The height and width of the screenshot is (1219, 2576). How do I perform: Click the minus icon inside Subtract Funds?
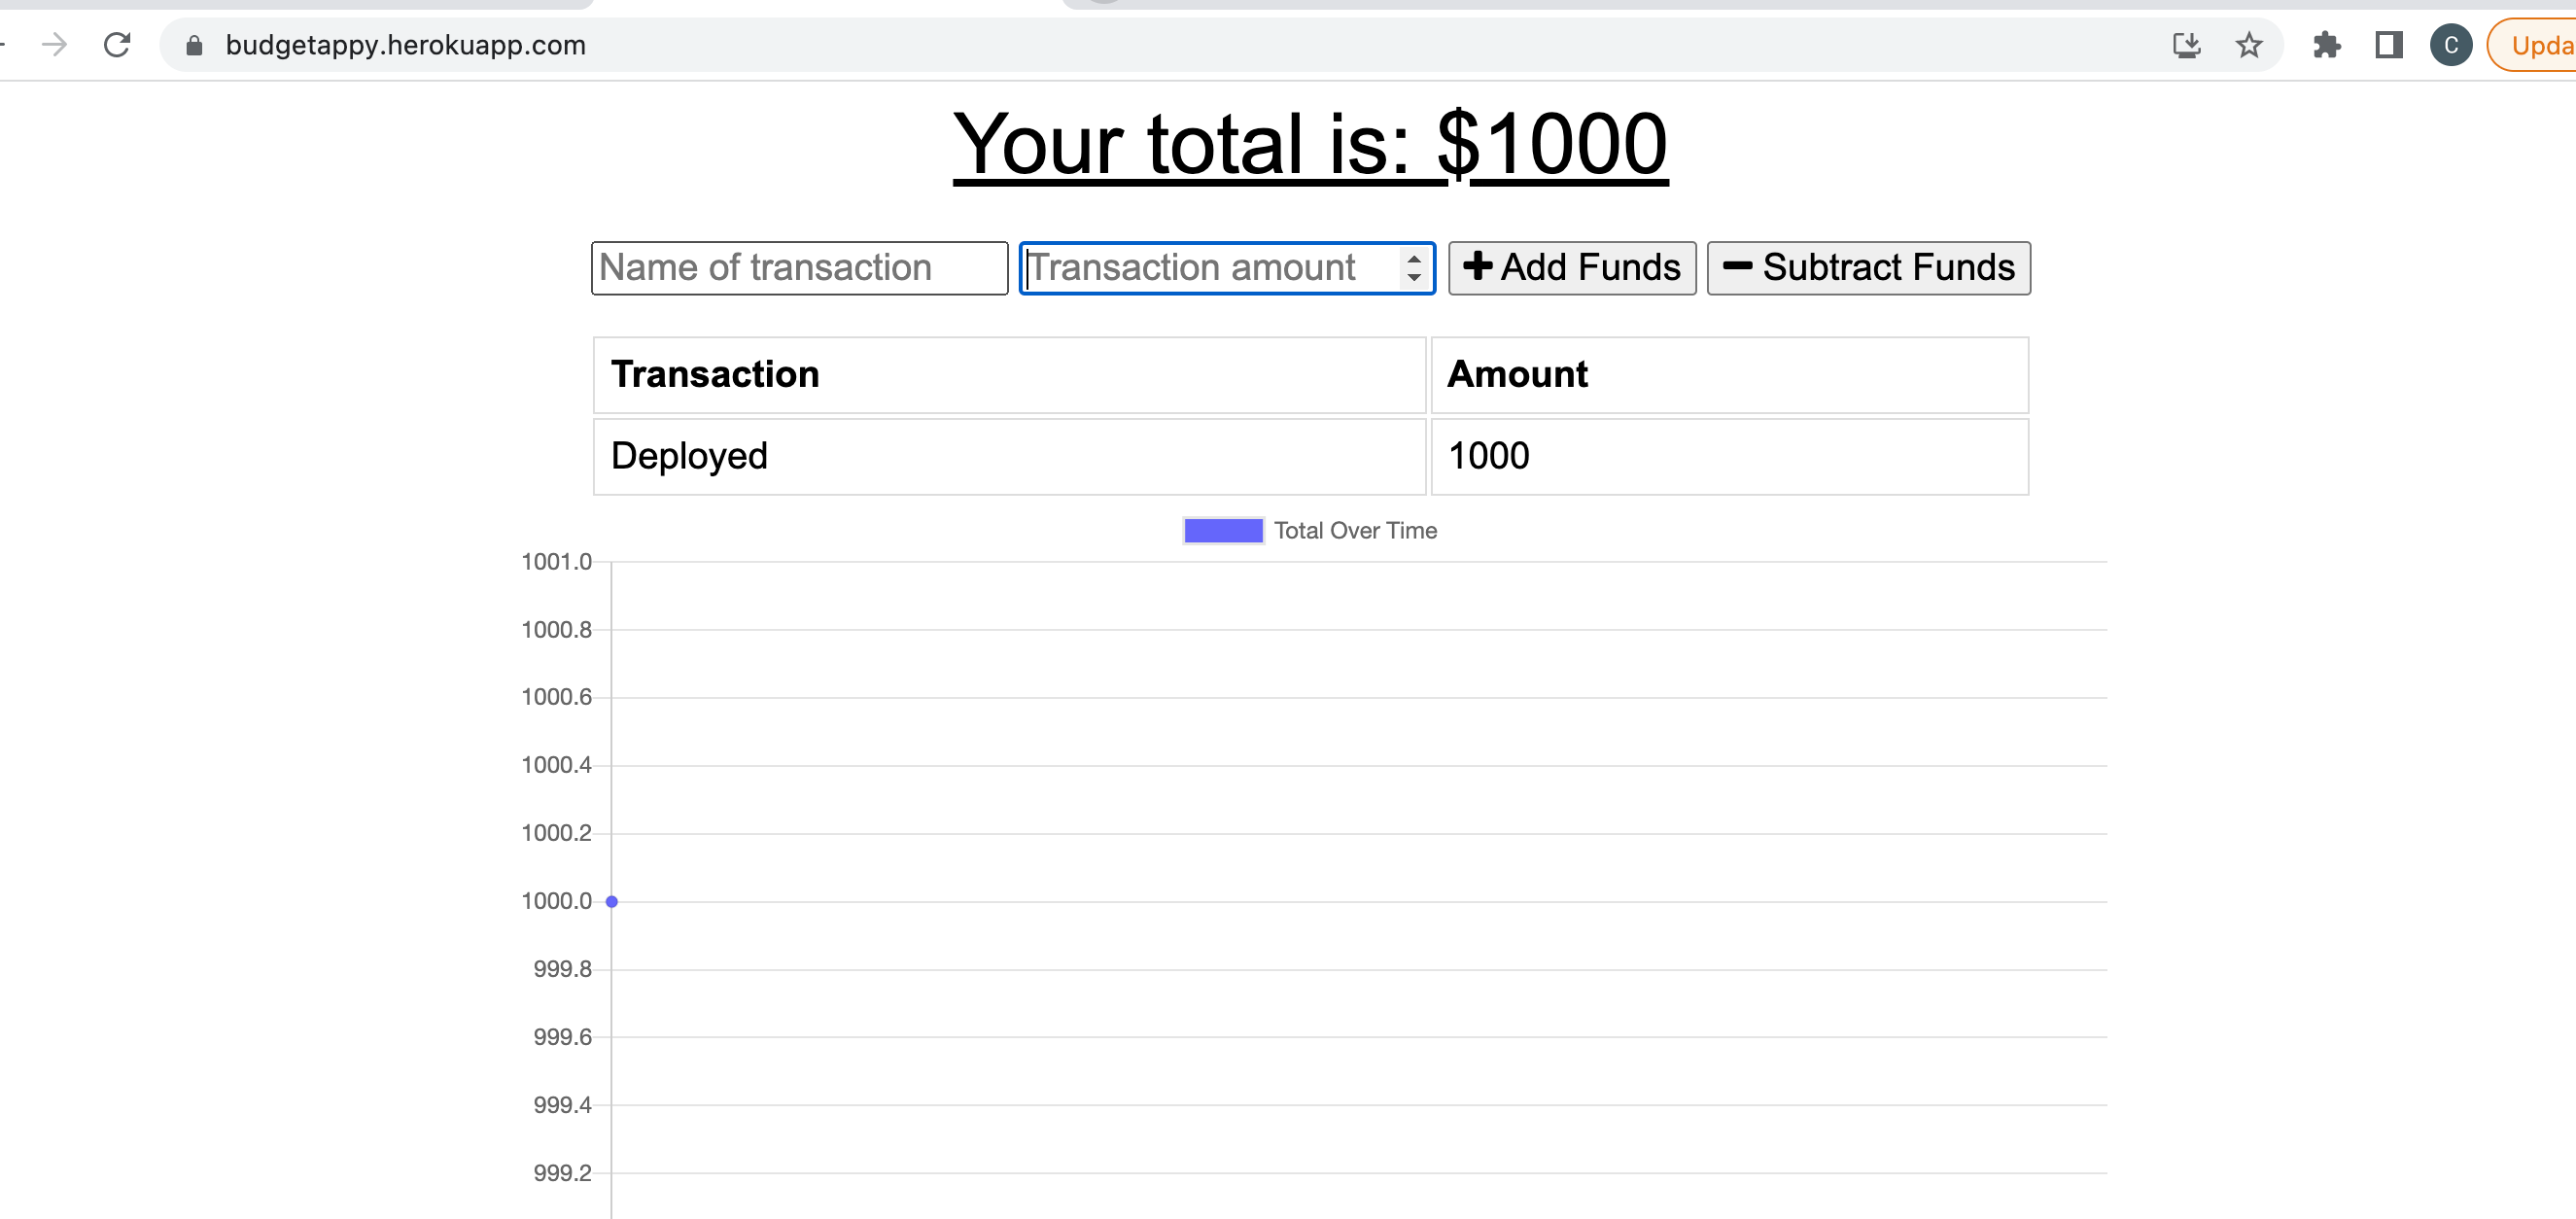pyautogui.click(x=1738, y=267)
